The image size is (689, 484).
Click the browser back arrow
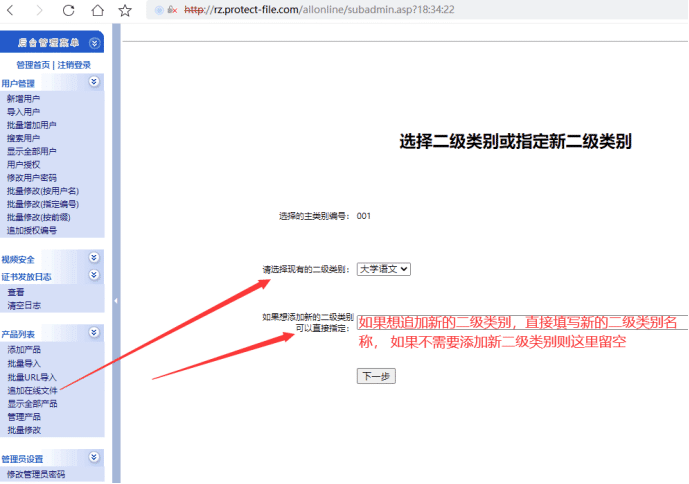(x=11, y=10)
